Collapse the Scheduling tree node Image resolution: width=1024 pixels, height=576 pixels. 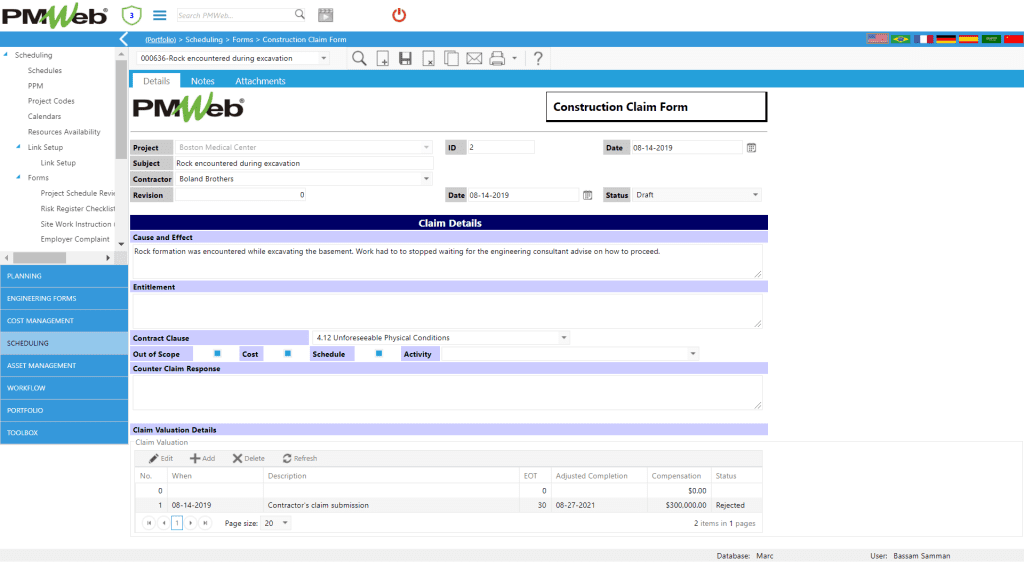[x=6, y=55]
